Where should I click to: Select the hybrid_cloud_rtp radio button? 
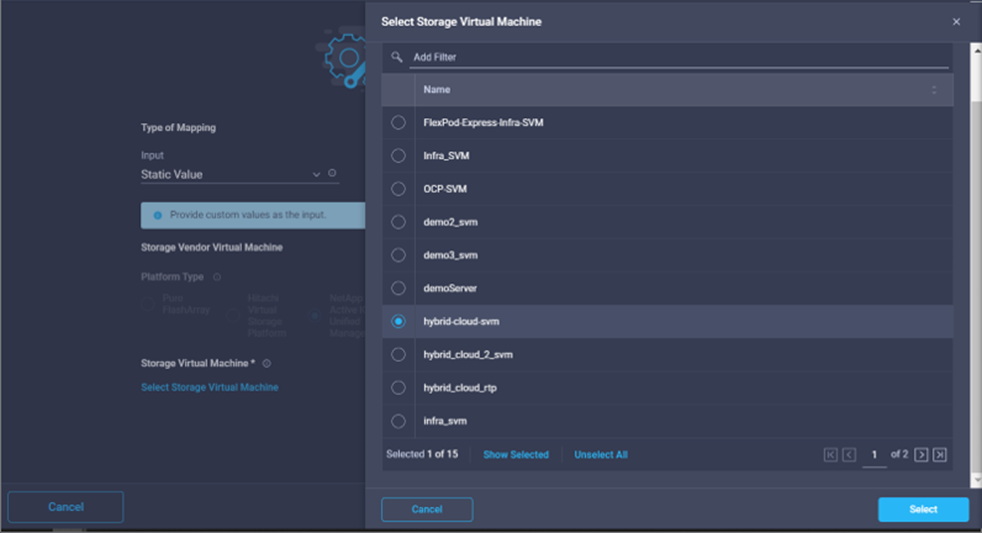(398, 388)
